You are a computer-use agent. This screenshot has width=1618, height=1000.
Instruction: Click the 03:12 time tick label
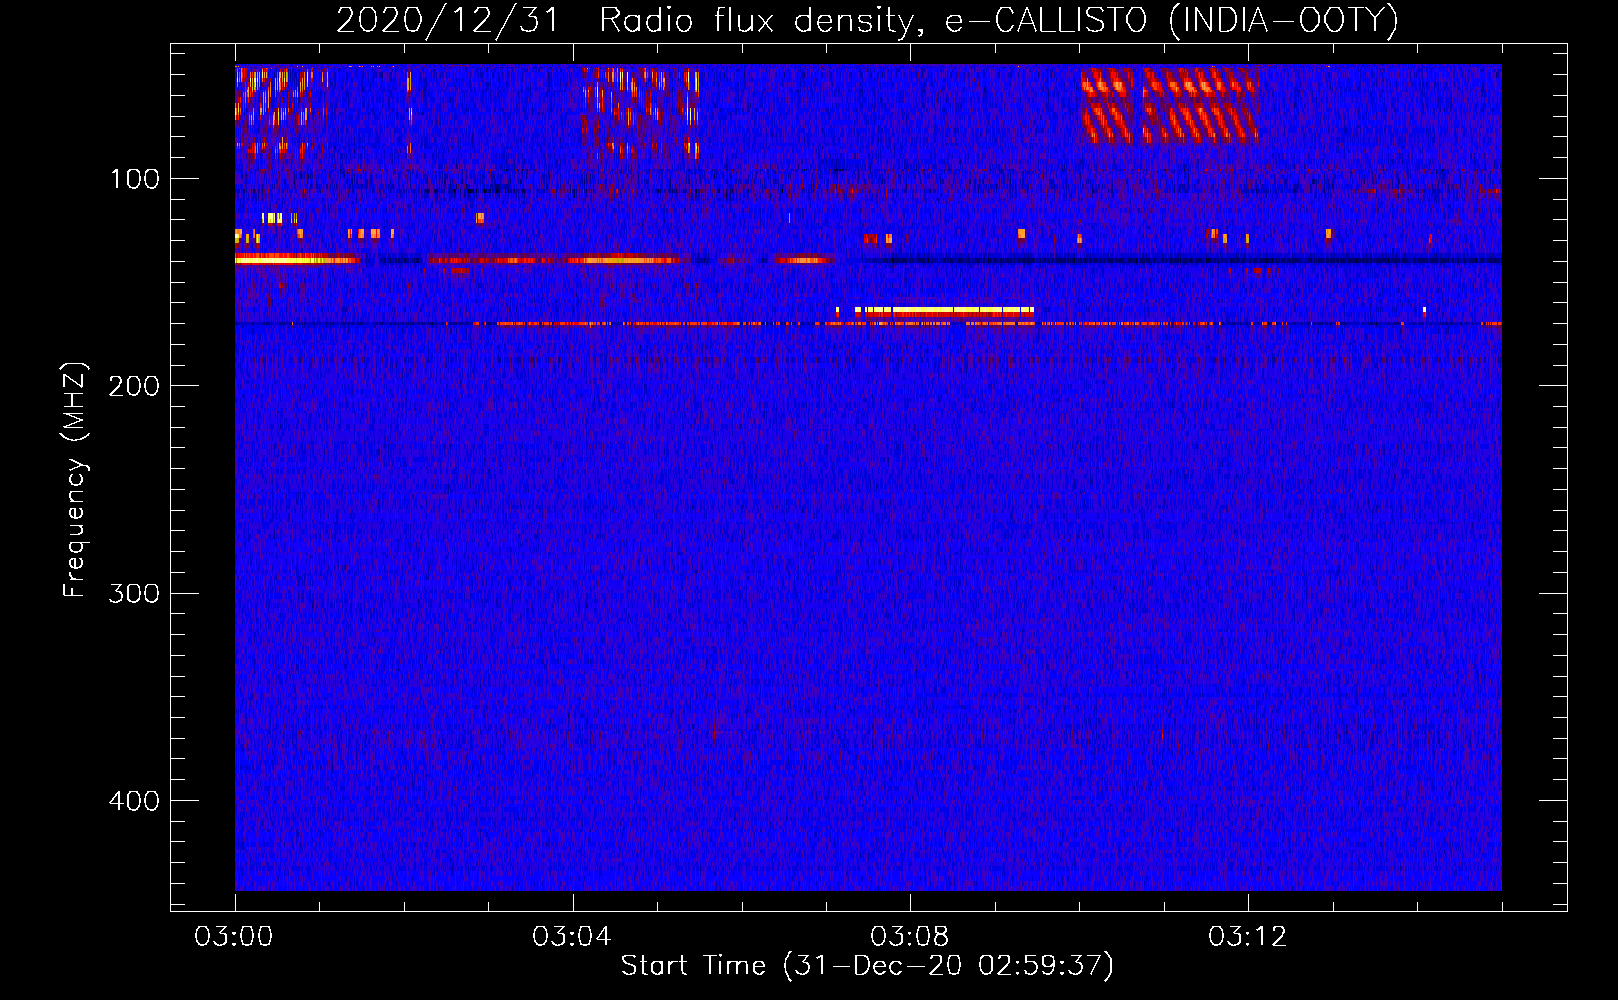pyautogui.click(x=1248, y=937)
